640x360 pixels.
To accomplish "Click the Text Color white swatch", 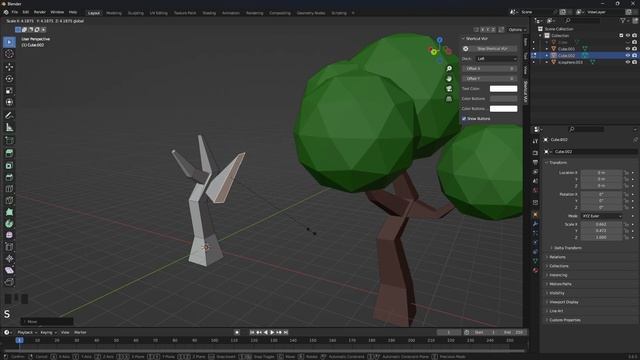I will click(x=503, y=89).
